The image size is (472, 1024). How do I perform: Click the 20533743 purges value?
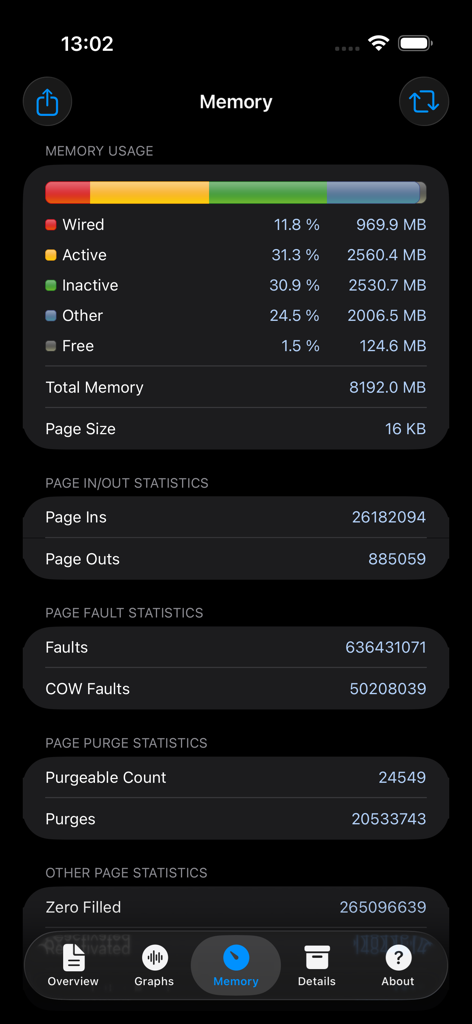point(389,819)
